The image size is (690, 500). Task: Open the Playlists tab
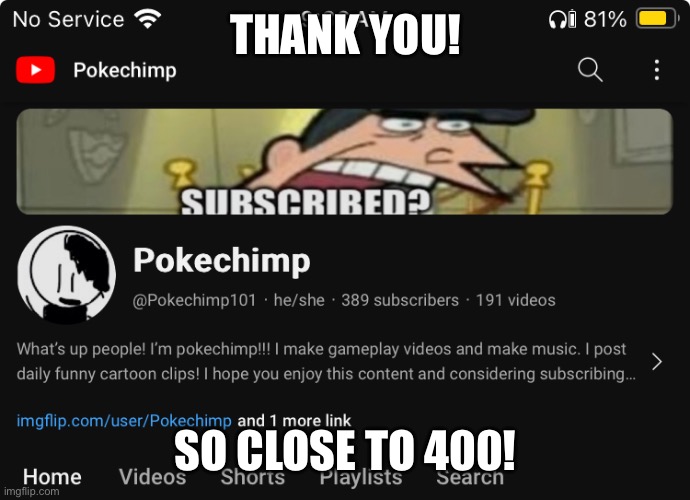[x=361, y=477]
